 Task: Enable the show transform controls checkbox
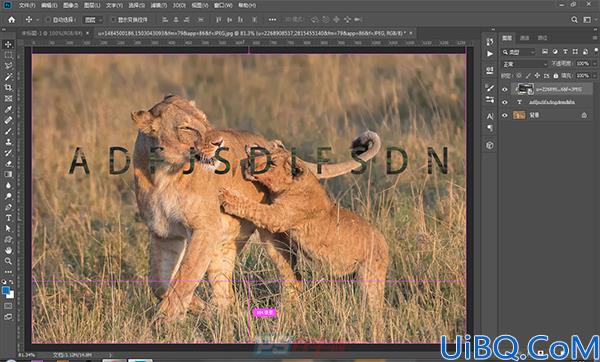[x=113, y=20]
